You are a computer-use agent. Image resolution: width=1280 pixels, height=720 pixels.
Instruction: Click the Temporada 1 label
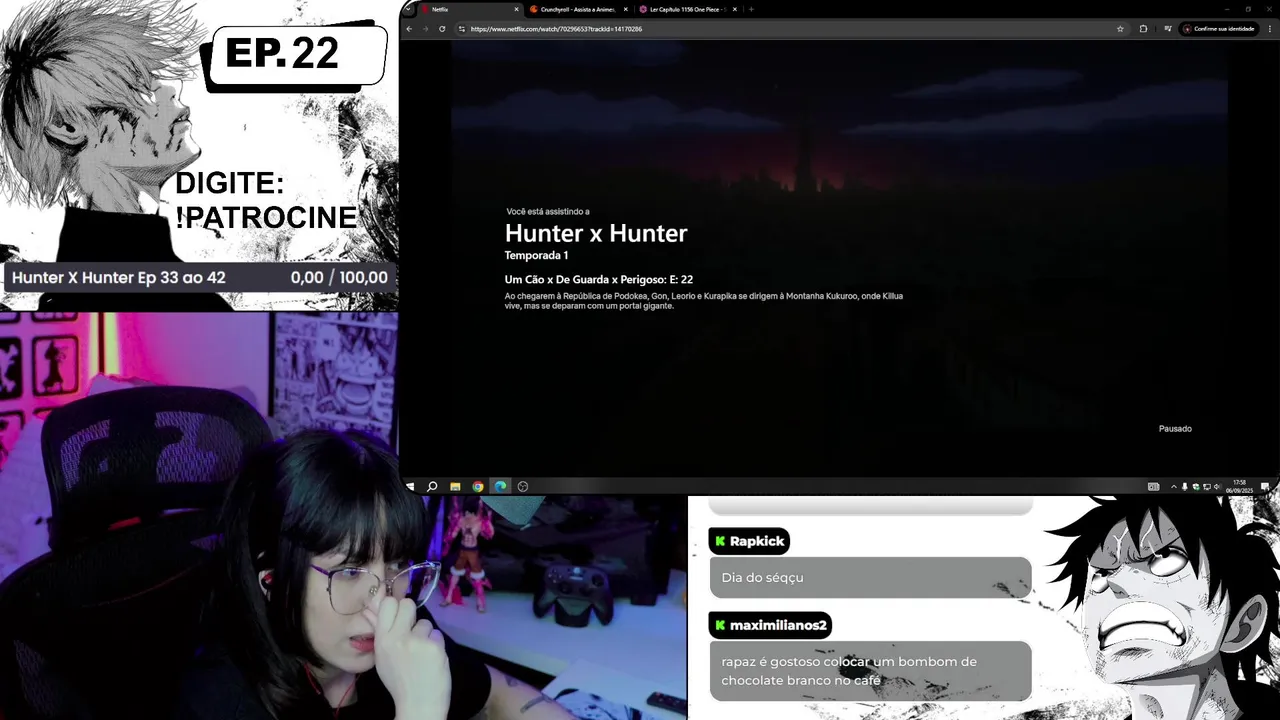(537, 256)
